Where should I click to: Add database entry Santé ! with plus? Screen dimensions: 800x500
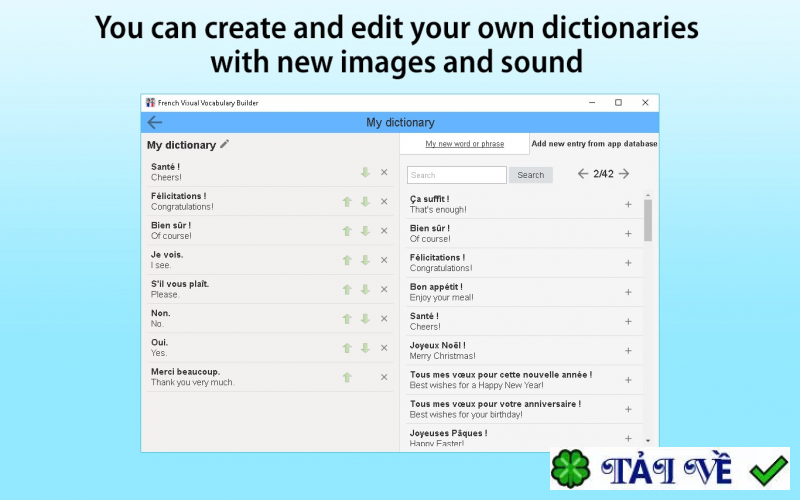click(629, 321)
